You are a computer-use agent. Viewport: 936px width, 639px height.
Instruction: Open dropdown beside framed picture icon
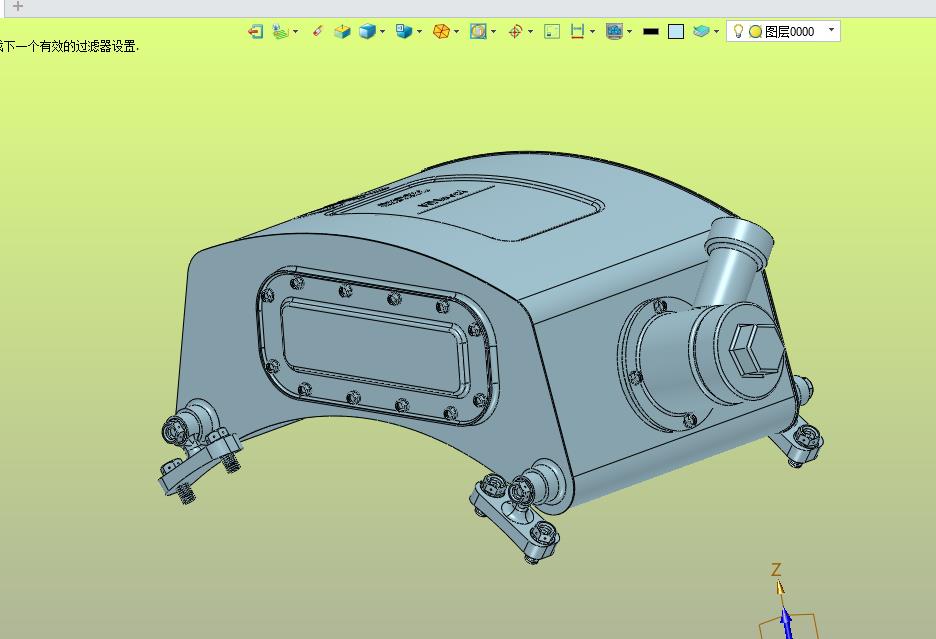tap(493, 32)
